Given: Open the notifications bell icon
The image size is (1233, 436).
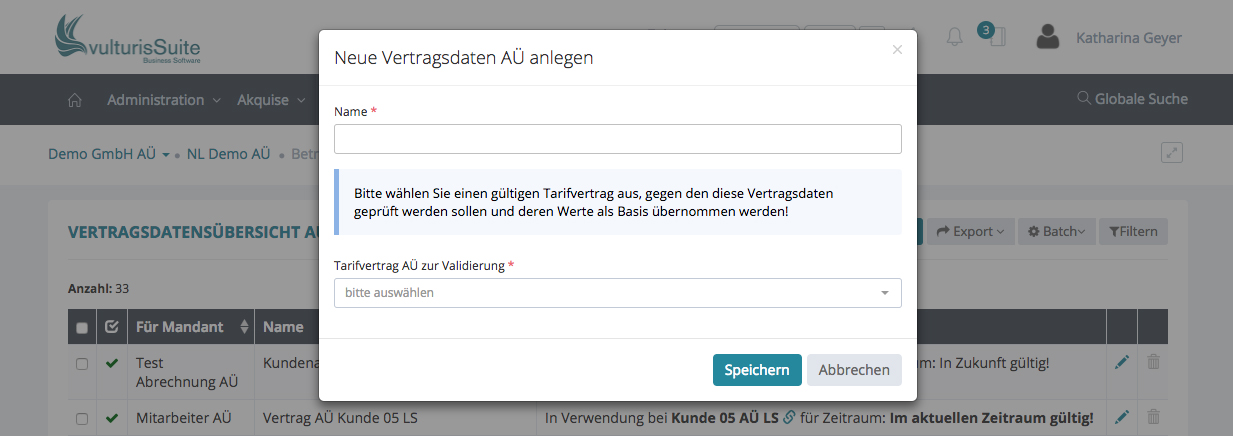Looking at the screenshot, I should pyautogui.click(x=954, y=38).
